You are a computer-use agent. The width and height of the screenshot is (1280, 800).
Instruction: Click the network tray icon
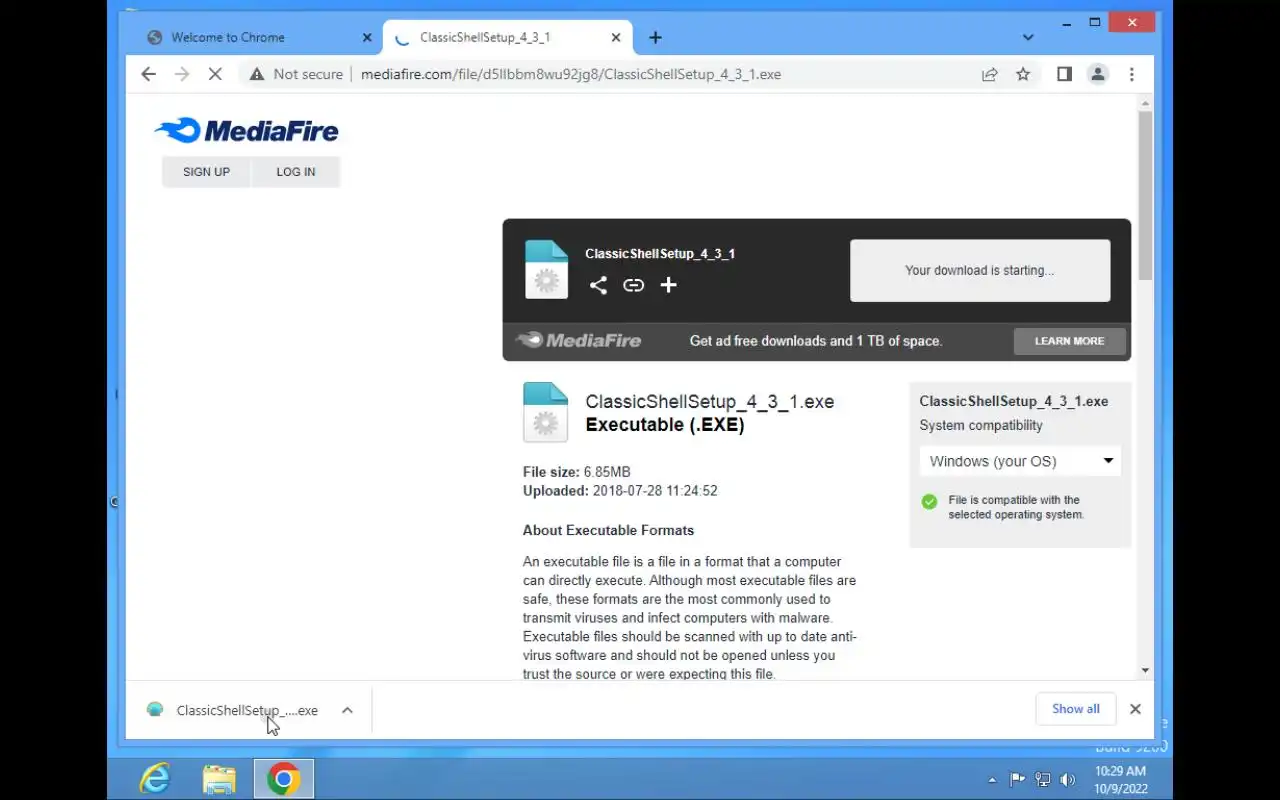click(x=1043, y=780)
